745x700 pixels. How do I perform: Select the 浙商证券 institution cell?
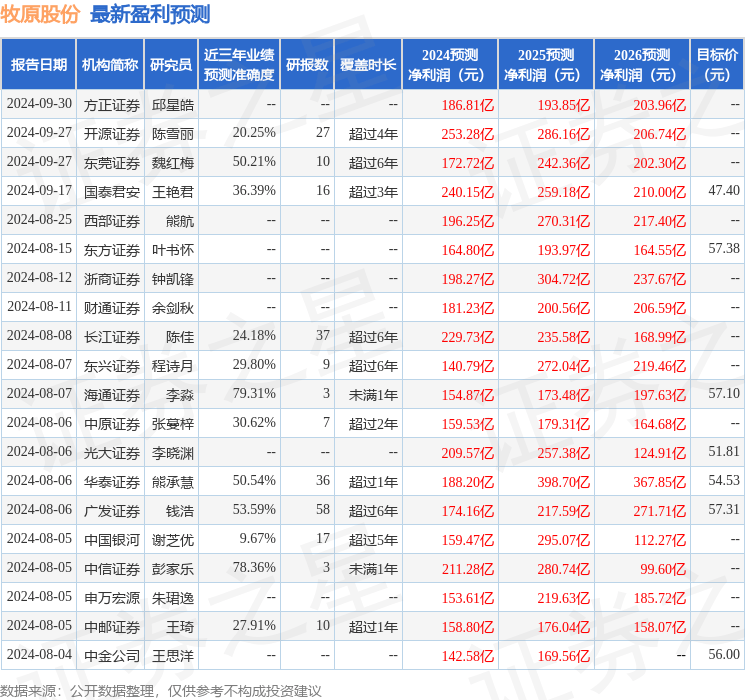112,279
